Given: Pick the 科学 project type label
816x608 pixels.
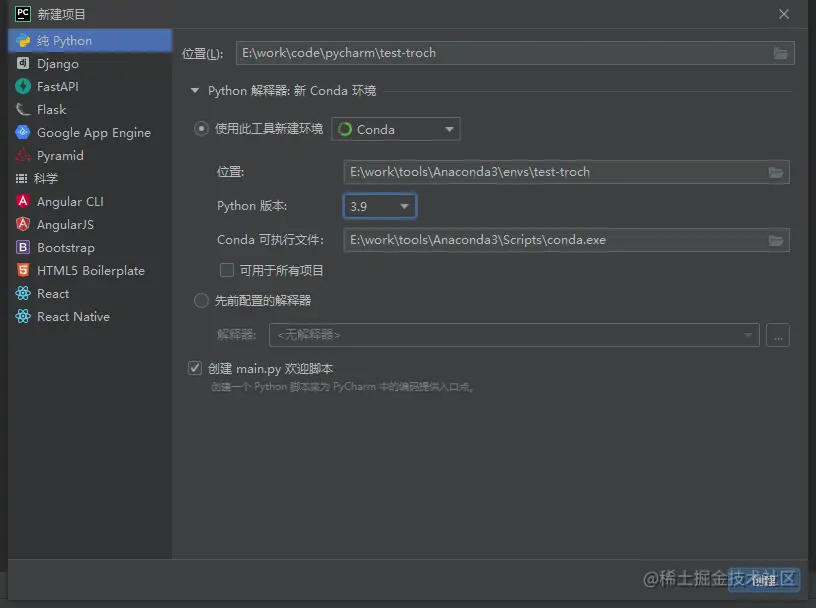Looking at the screenshot, I should 46,179.
